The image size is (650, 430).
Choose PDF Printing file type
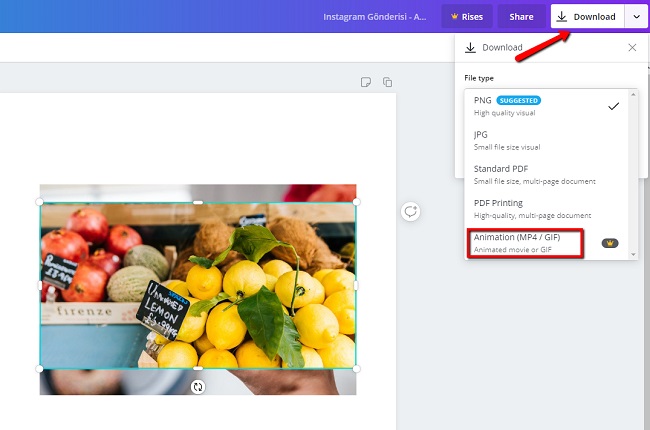click(x=546, y=209)
